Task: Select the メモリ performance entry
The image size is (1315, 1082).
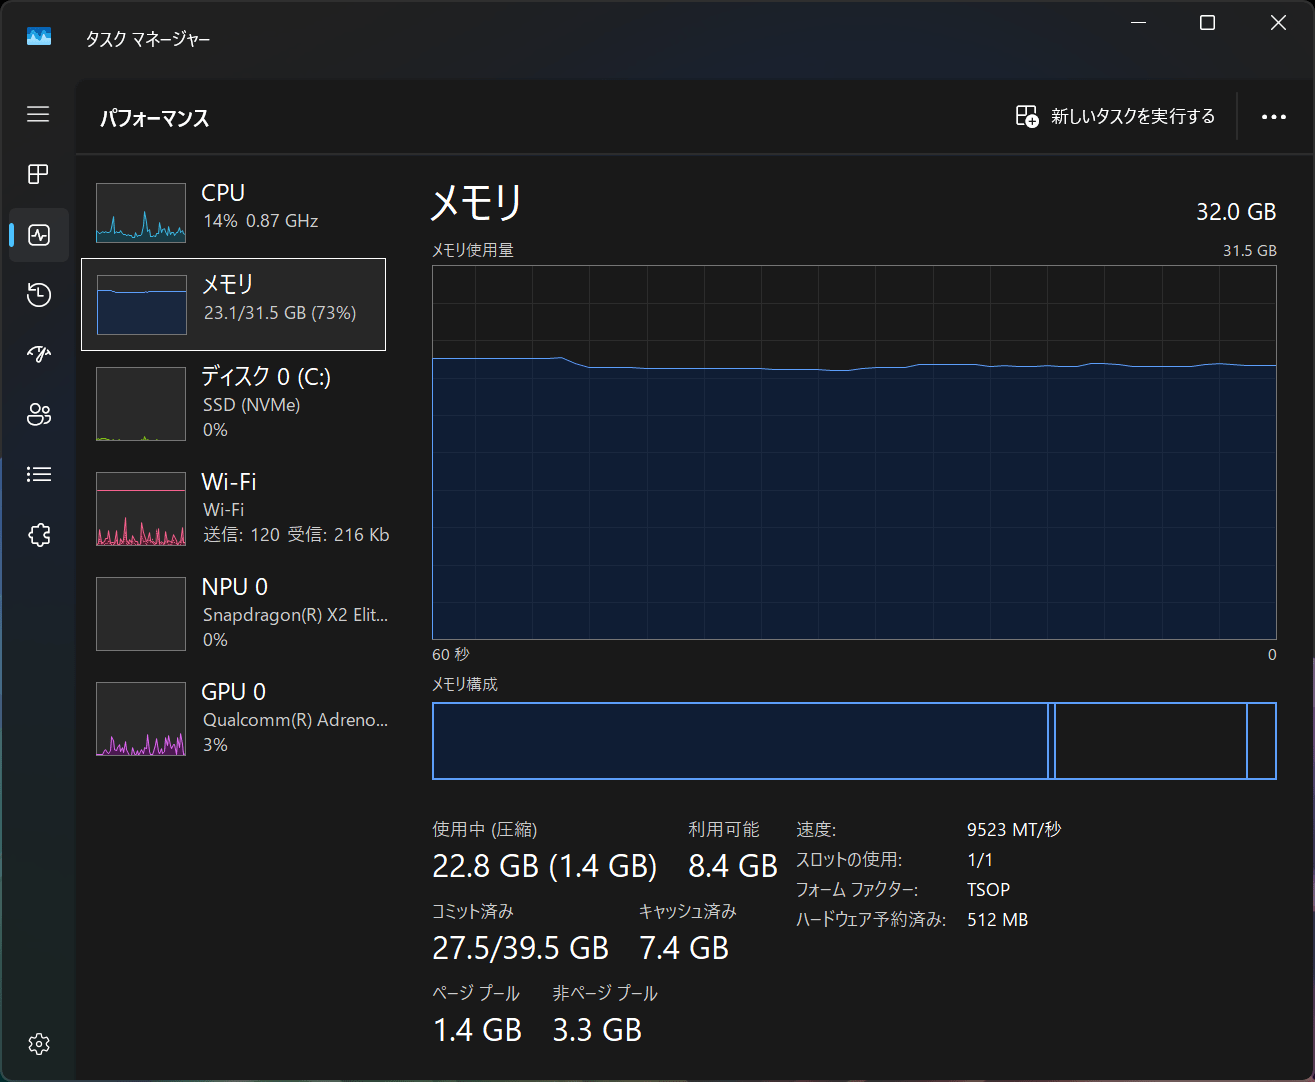Action: [233, 304]
